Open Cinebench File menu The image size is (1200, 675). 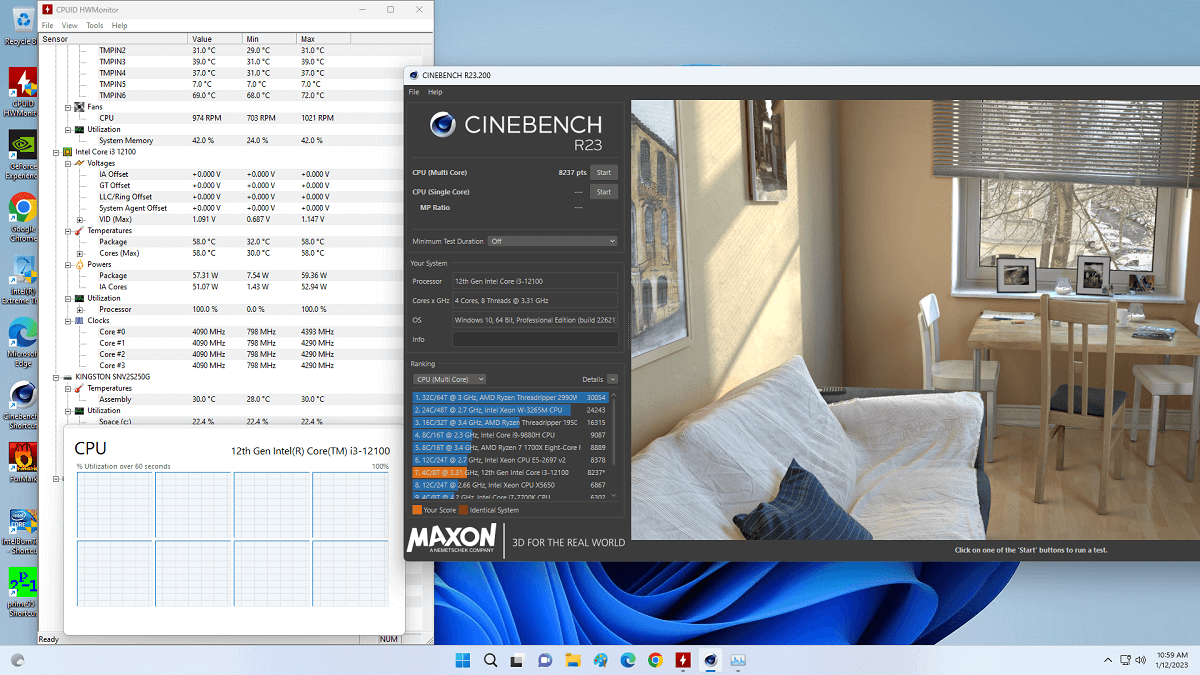pyautogui.click(x=414, y=92)
